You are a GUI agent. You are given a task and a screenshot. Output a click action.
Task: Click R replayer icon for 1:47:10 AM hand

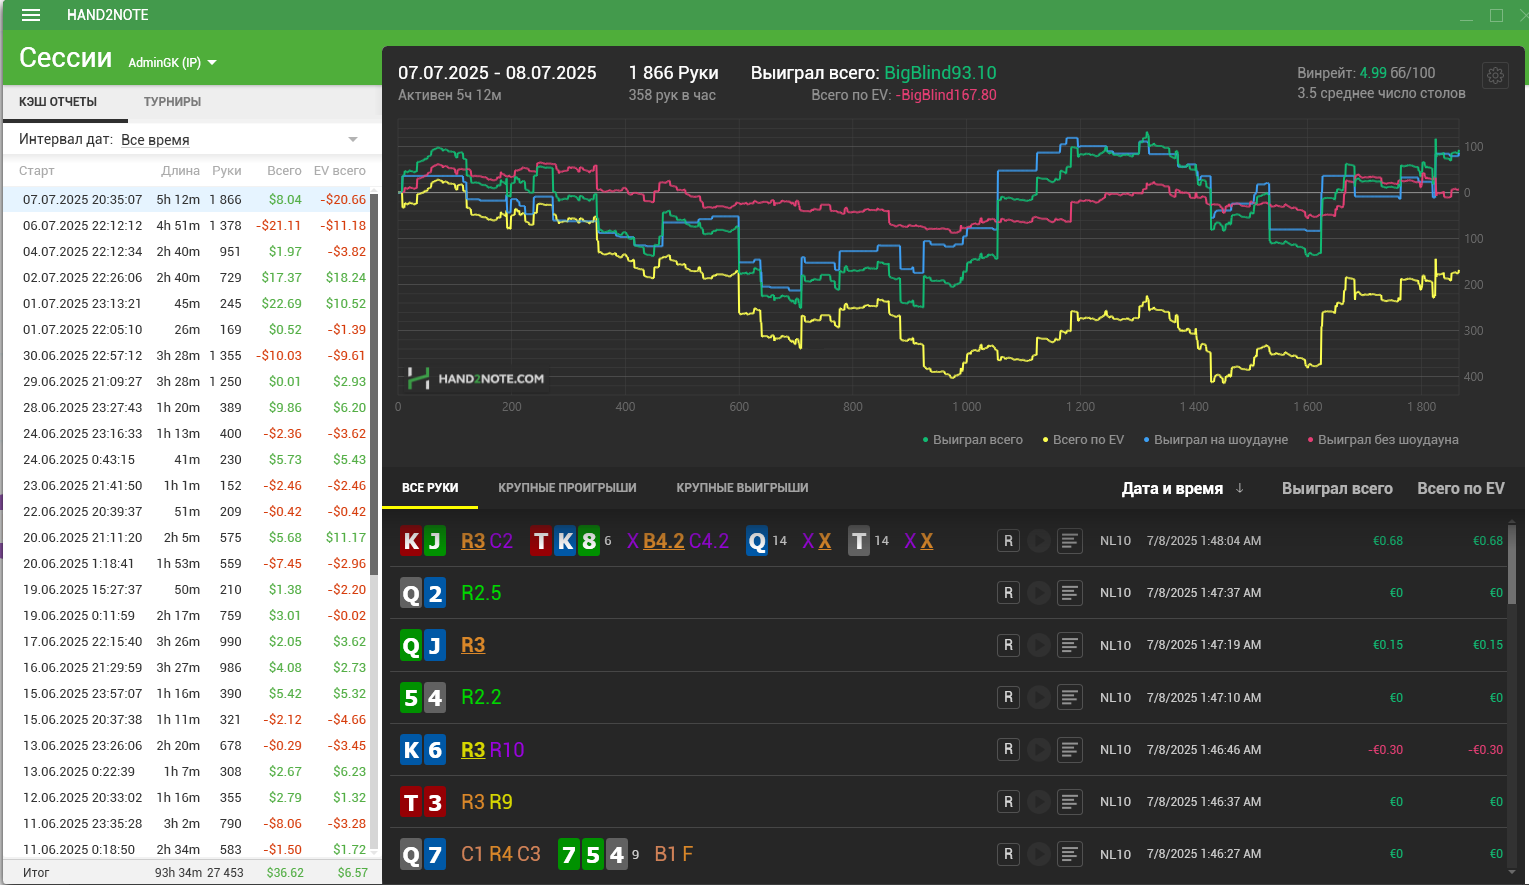point(1008,697)
